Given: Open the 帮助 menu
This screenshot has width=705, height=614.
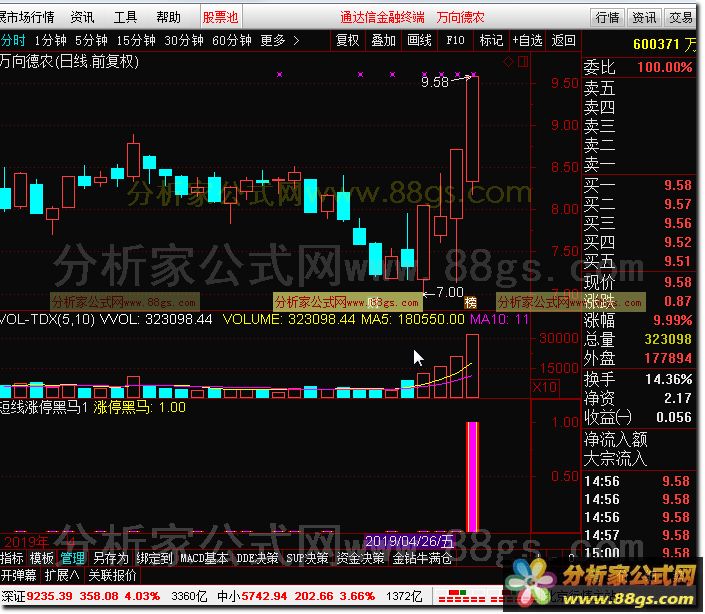Looking at the screenshot, I should tap(169, 18).
